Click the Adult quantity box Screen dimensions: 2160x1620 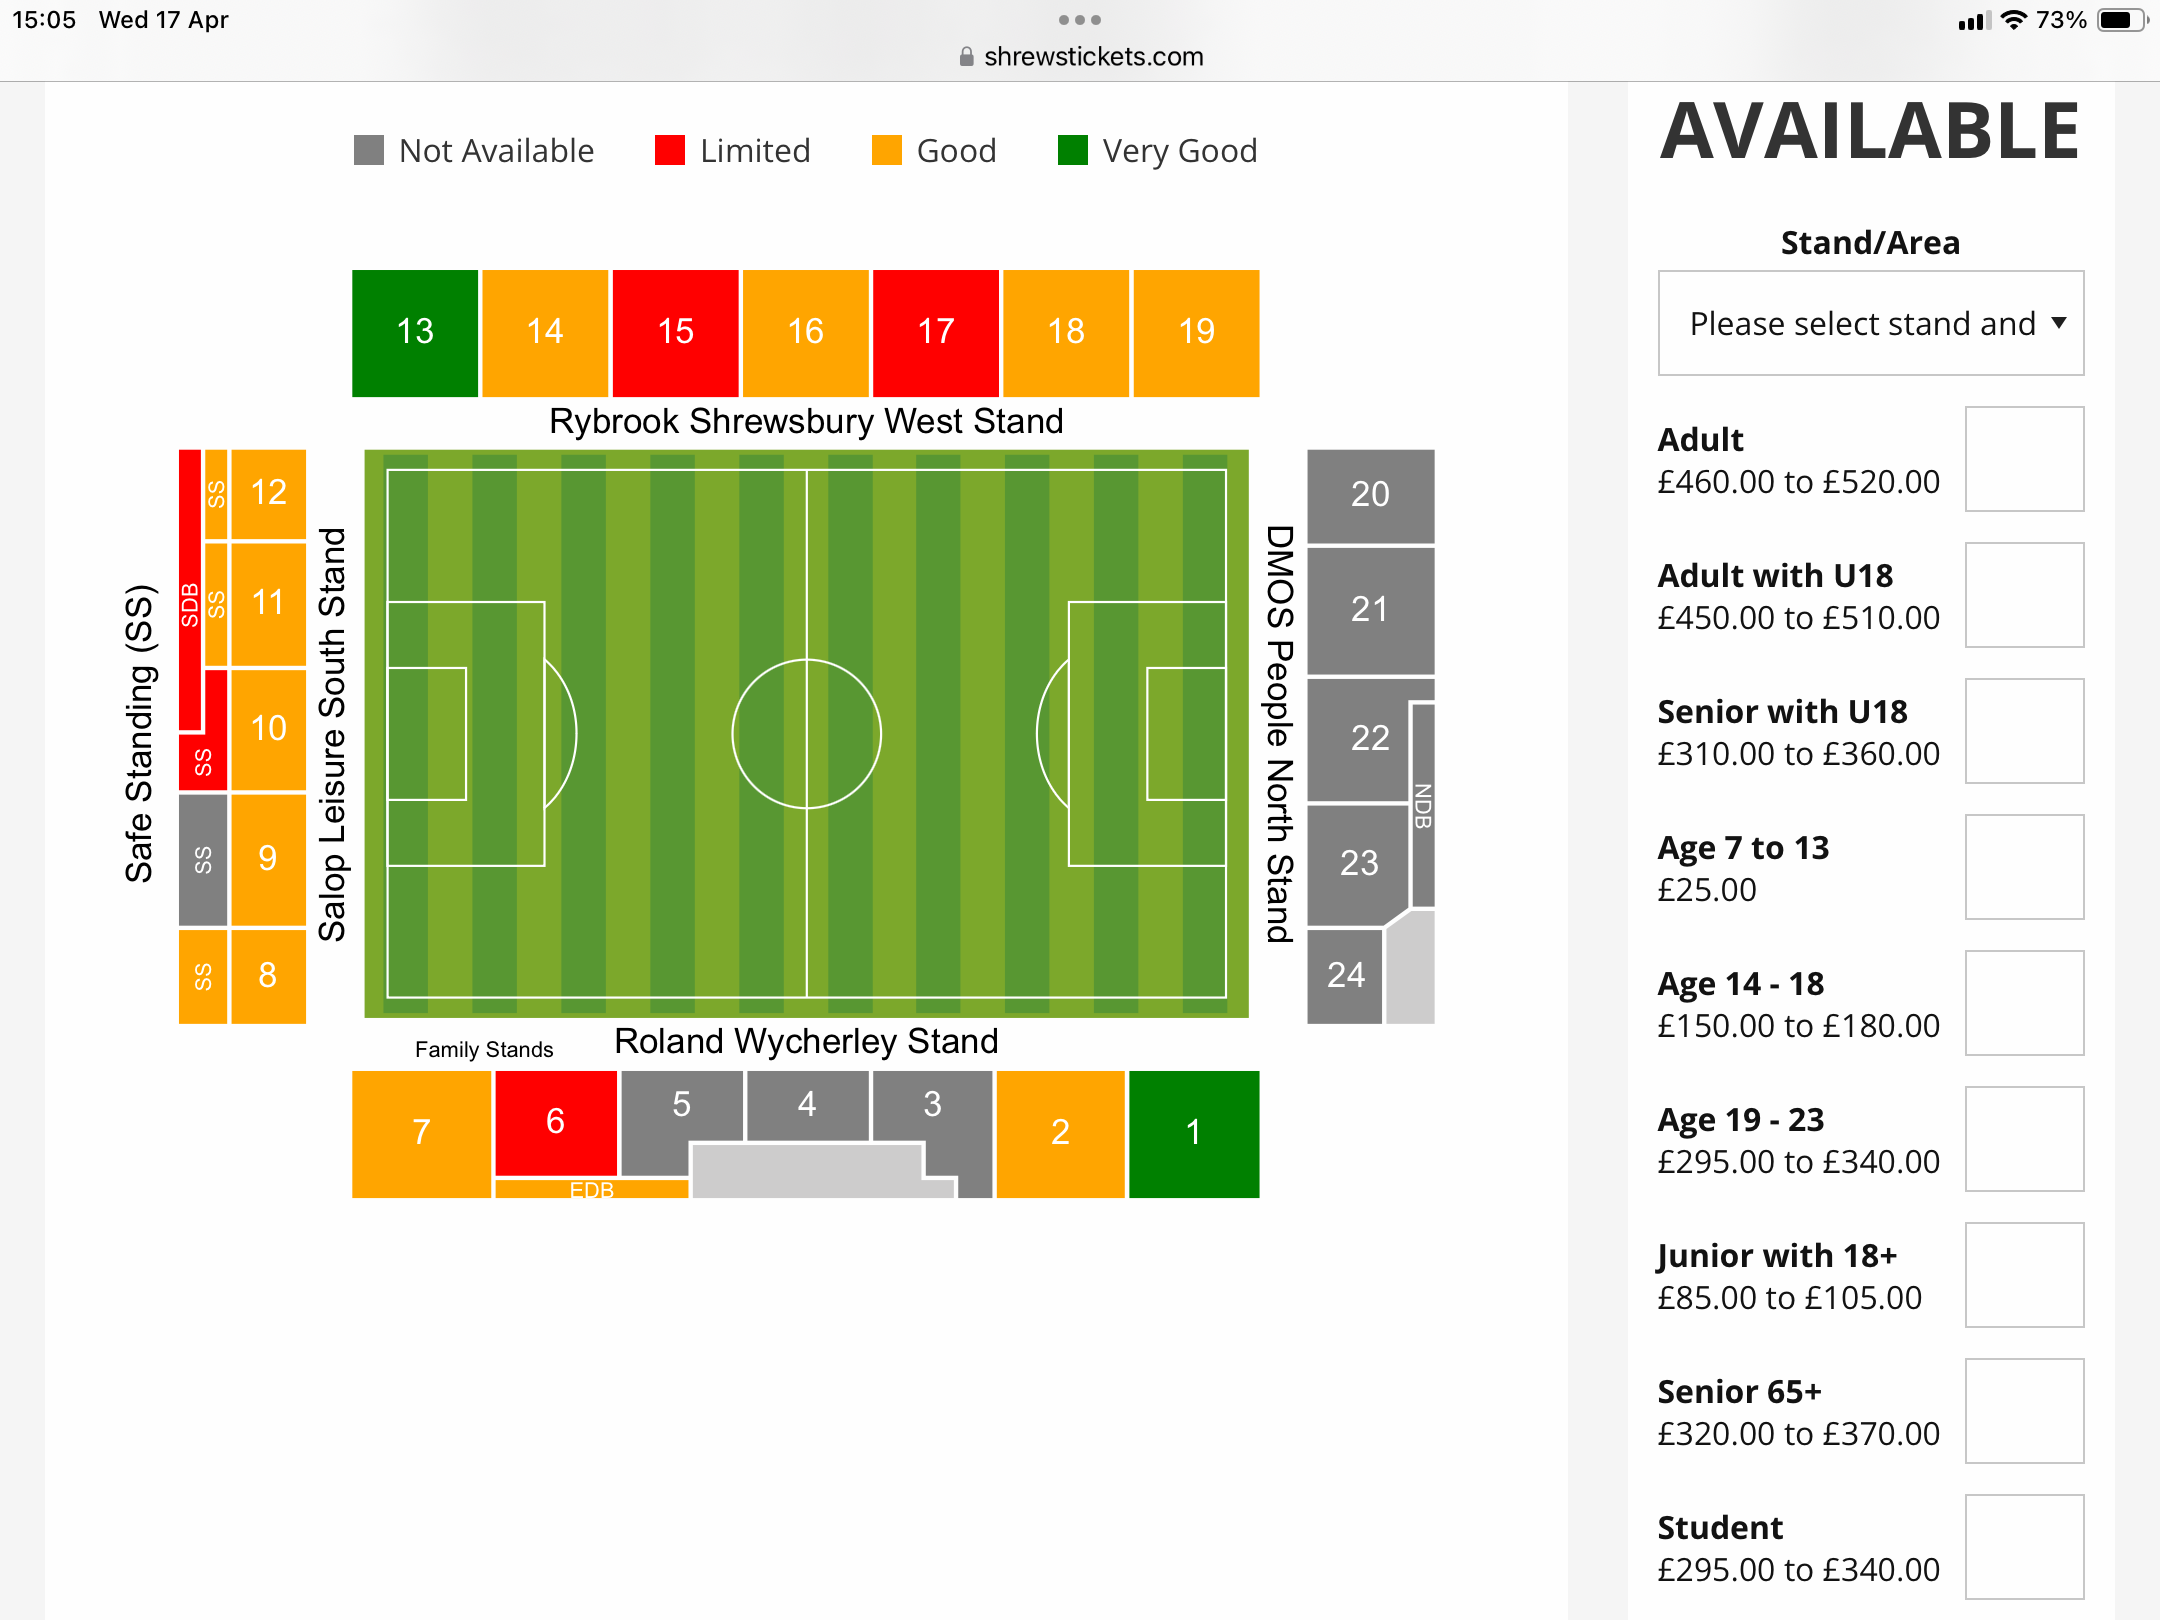pos(2024,459)
